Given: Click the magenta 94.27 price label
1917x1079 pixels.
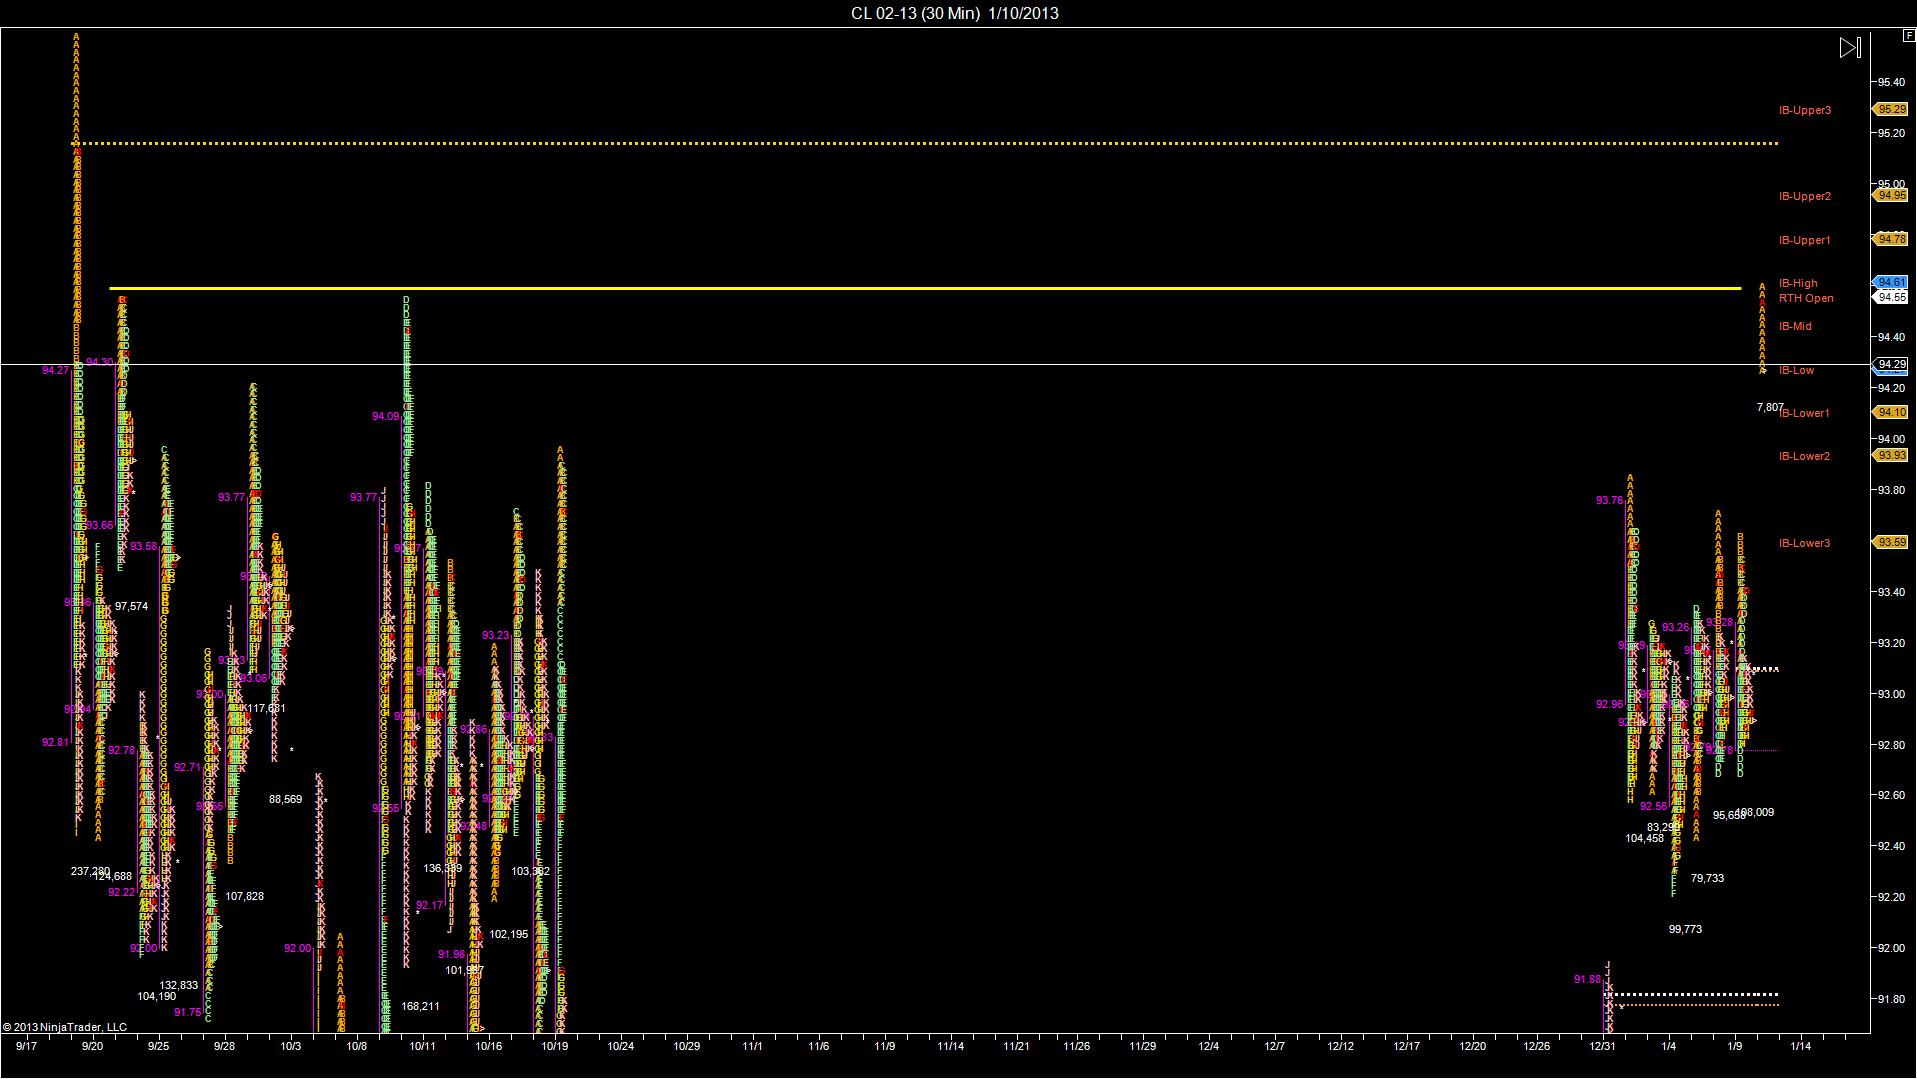Looking at the screenshot, I should coord(56,370).
